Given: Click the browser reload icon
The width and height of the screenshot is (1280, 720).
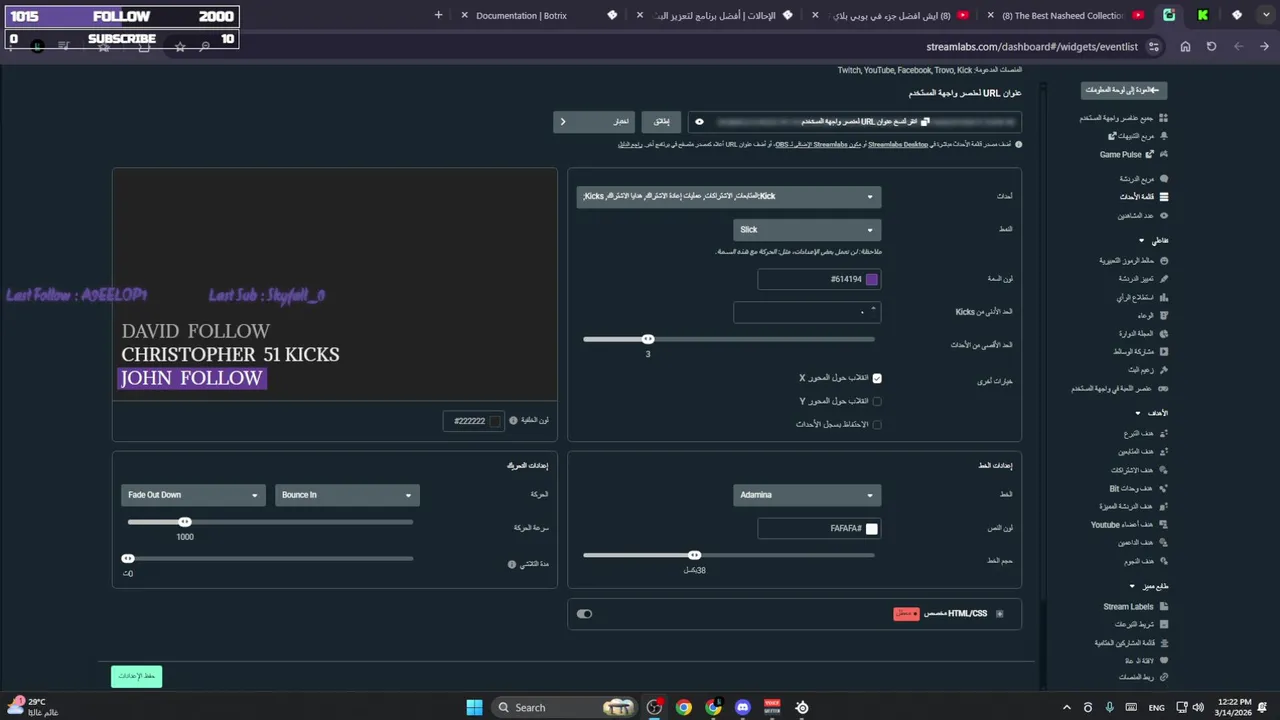Looking at the screenshot, I should click(1211, 46).
